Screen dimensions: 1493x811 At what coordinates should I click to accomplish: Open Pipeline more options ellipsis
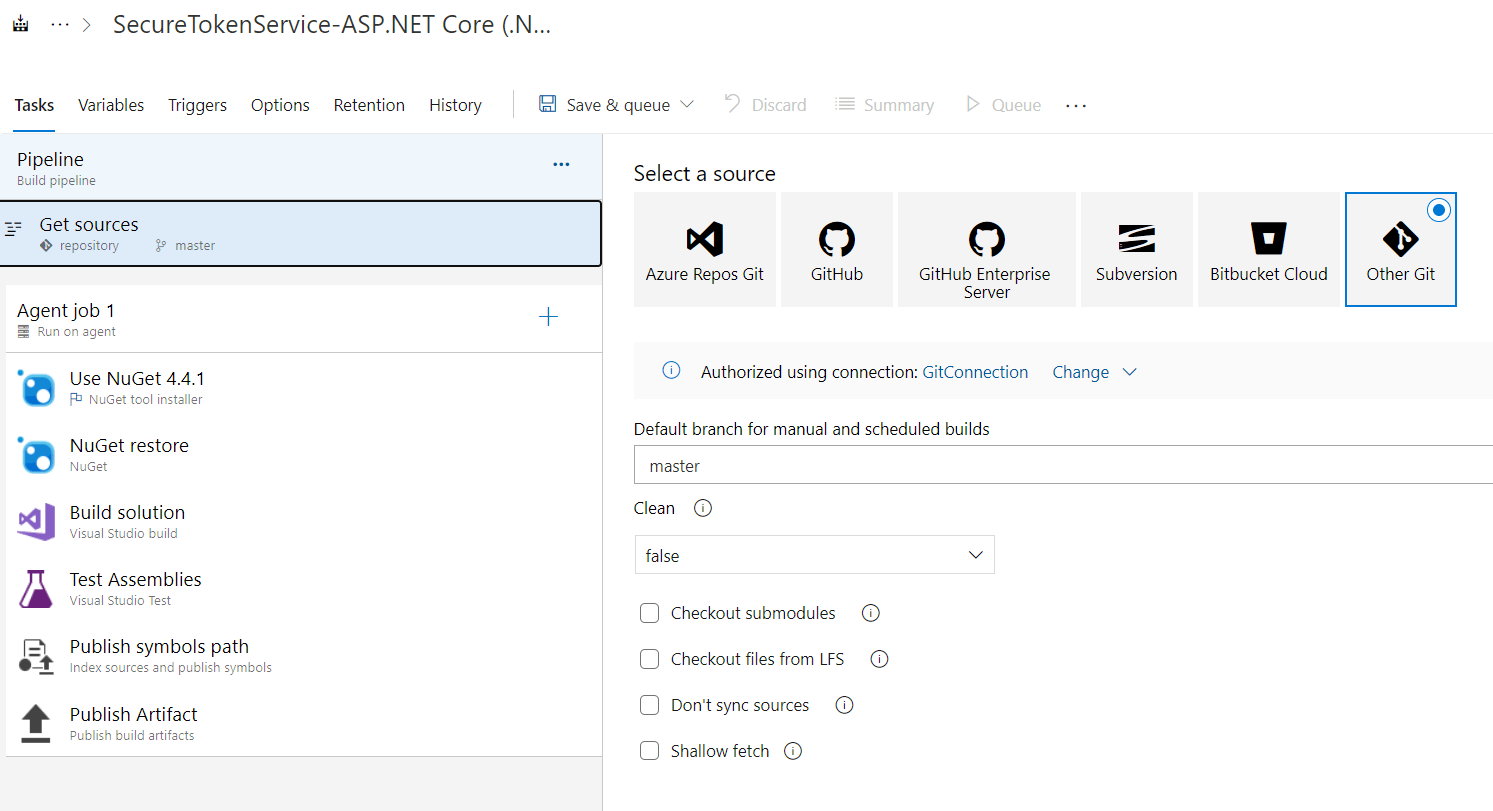coord(561,165)
